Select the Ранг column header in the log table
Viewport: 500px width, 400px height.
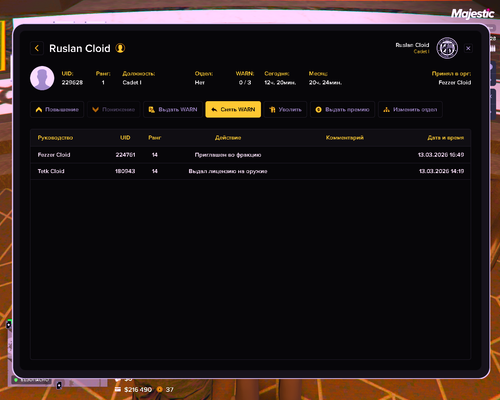point(155,138)
